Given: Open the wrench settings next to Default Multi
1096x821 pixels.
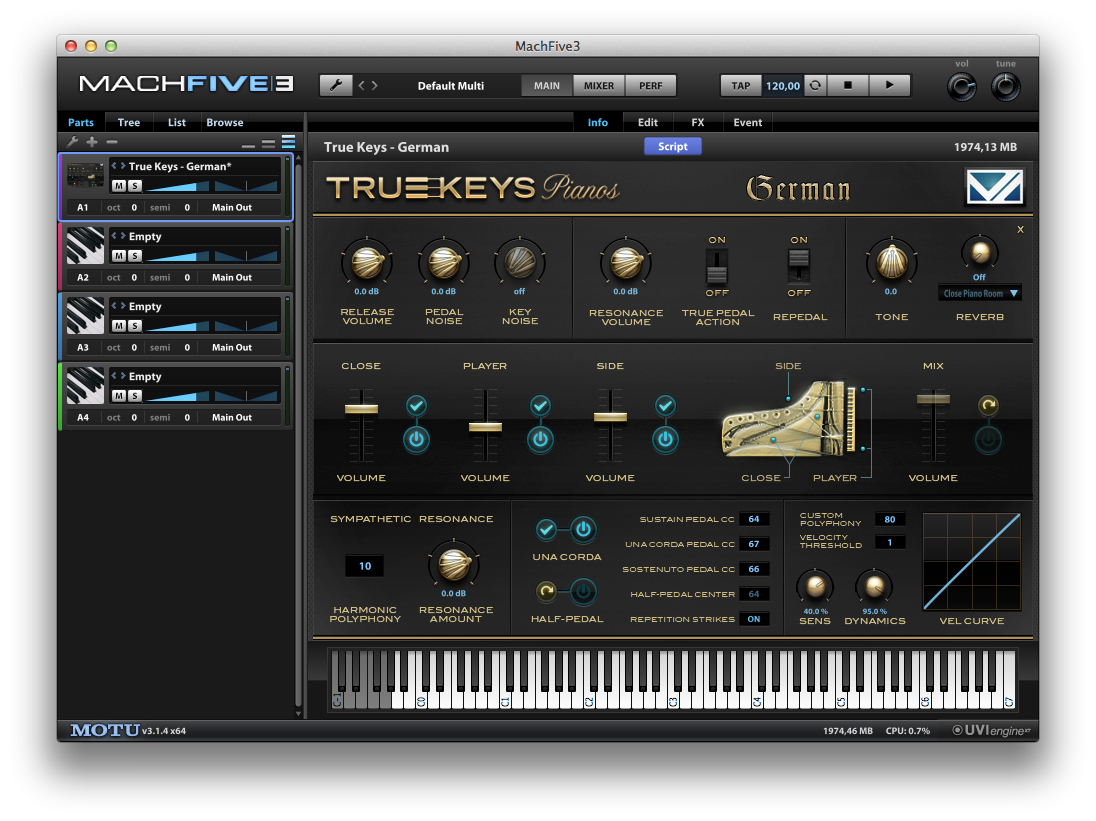Looking at the screenshot, I should 337,85.
